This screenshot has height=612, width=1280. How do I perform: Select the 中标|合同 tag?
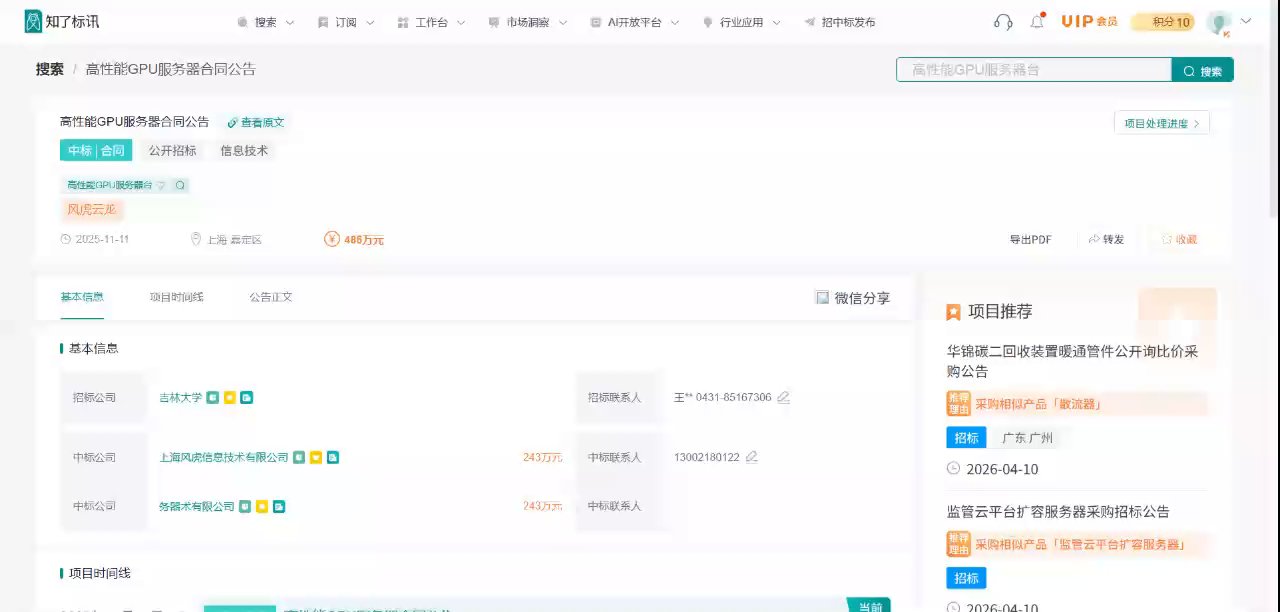tap(96, 151)
